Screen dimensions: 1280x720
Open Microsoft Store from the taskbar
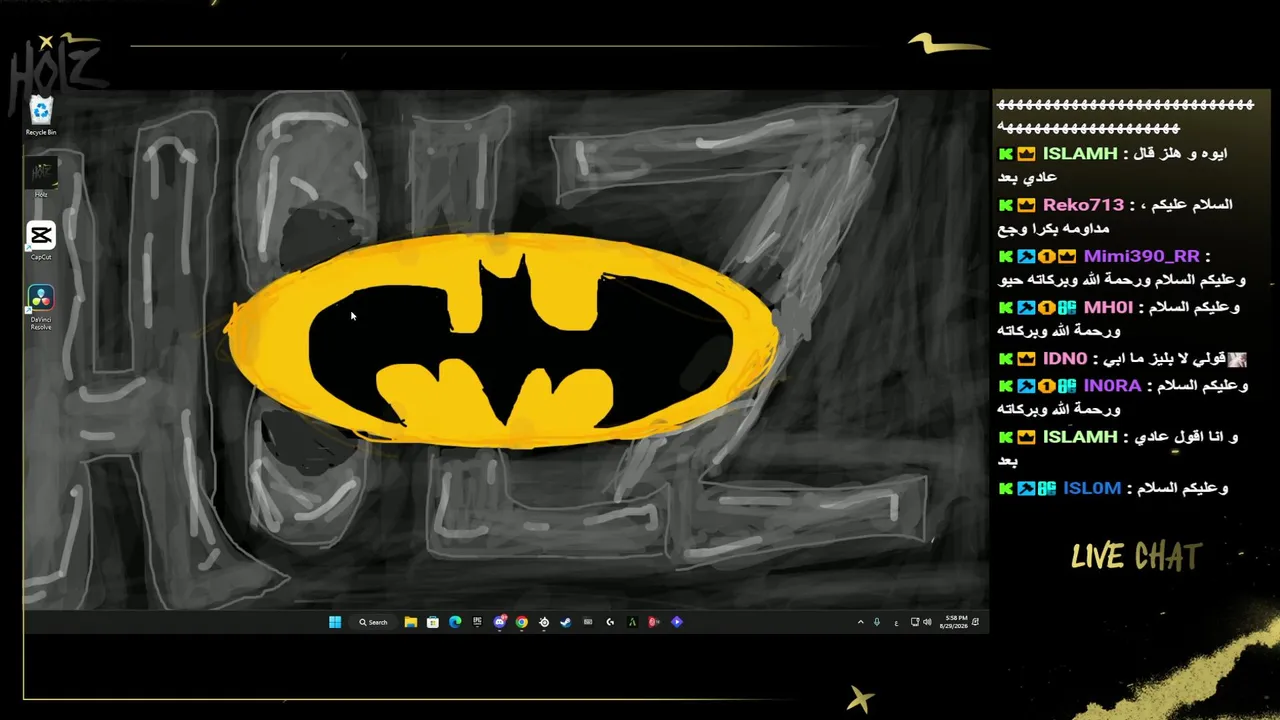pyautogui.click(x=433, y=622)
